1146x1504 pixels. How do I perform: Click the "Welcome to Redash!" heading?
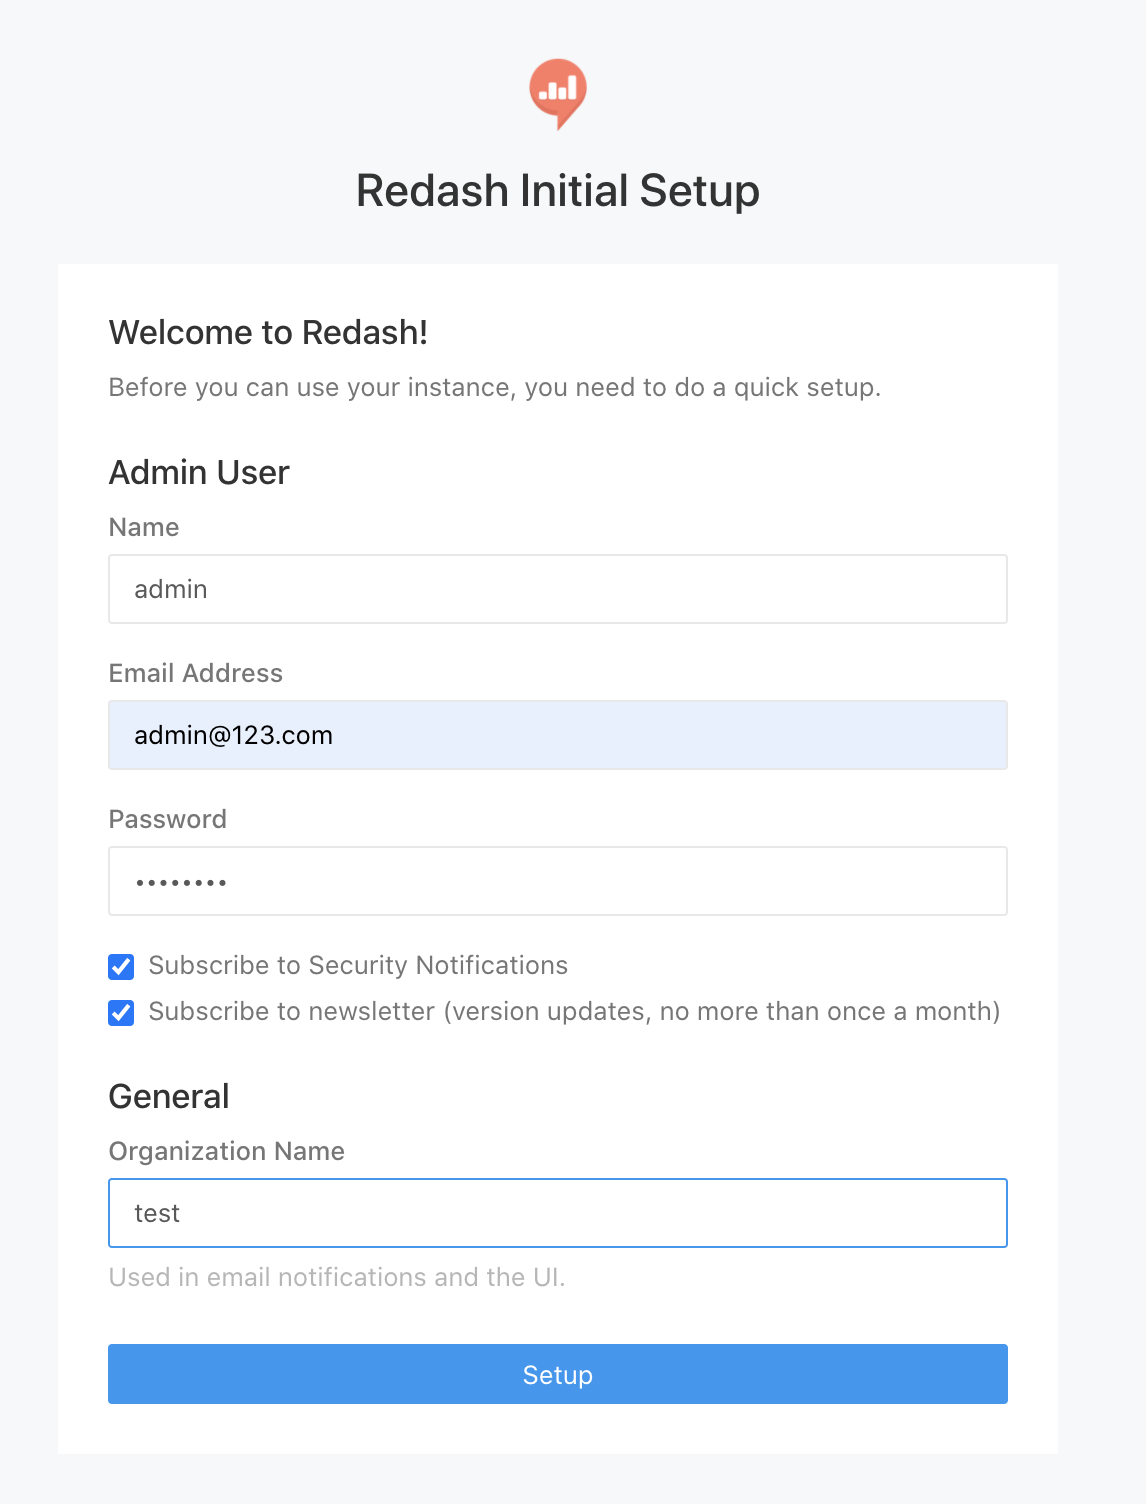(268, 332)
